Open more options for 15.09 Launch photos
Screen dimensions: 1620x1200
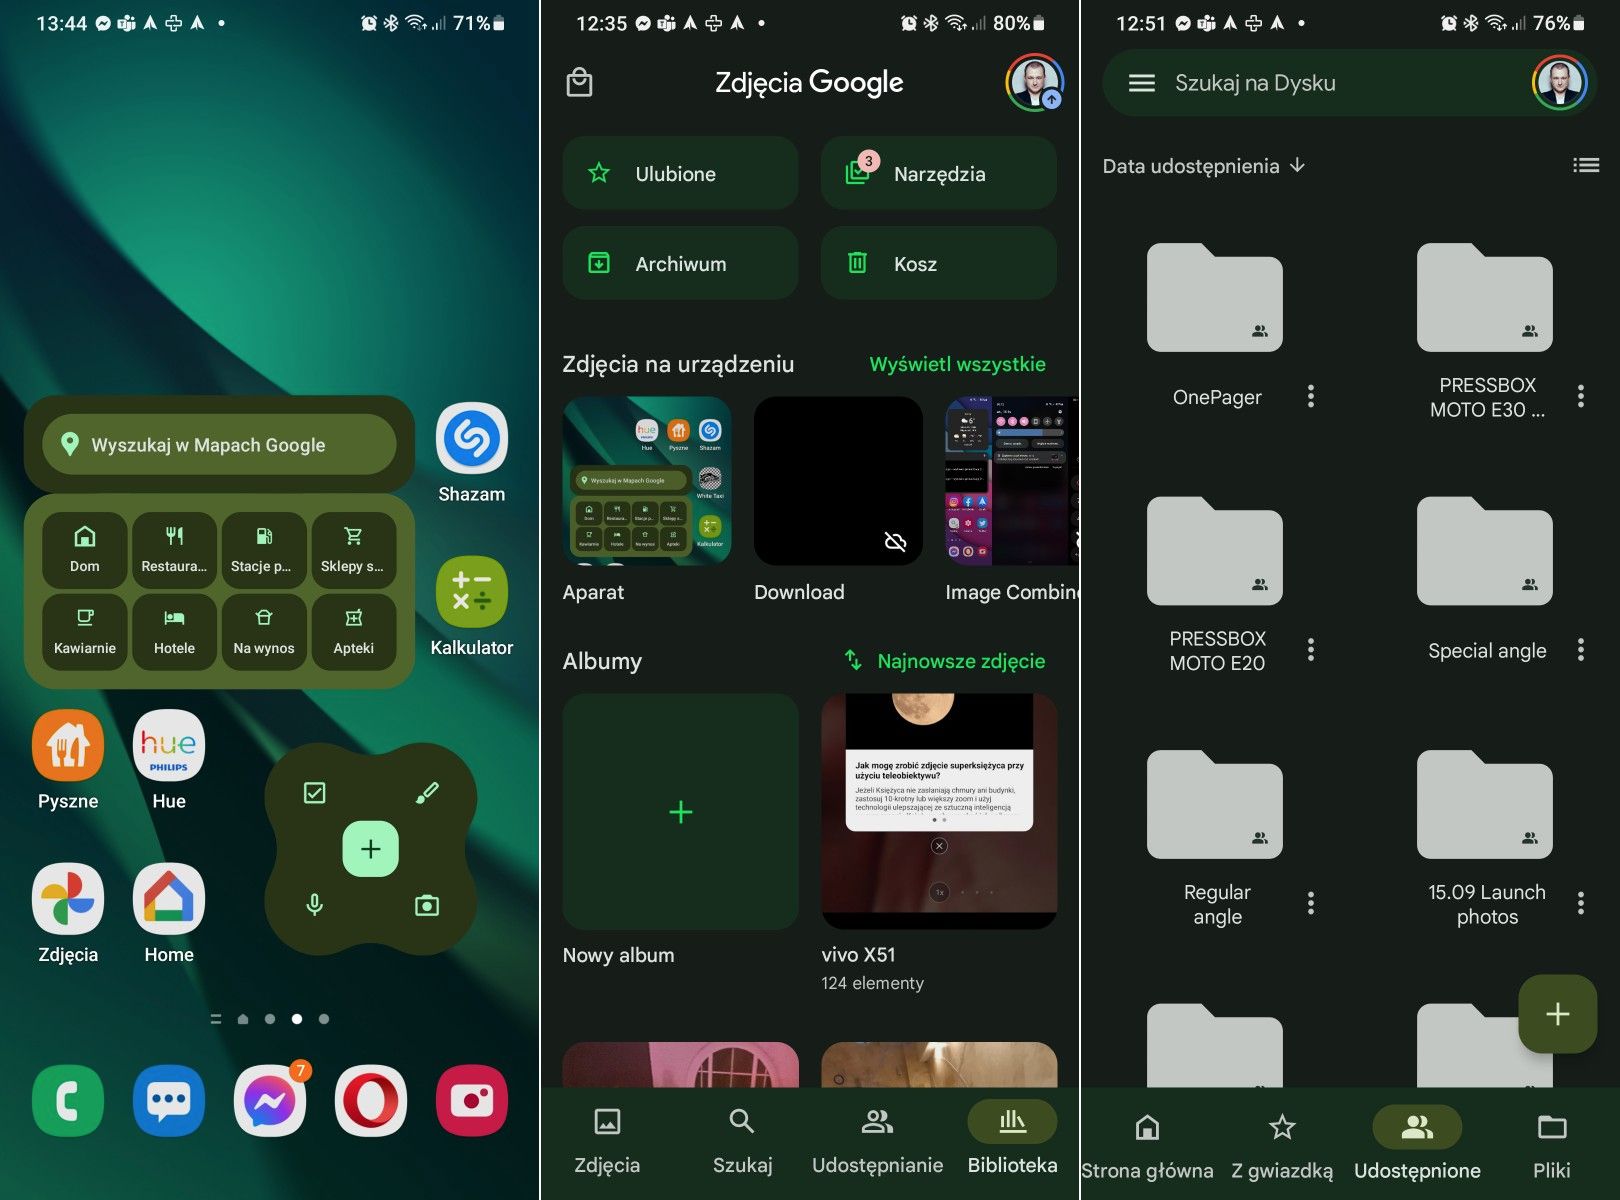point(1580,904)
